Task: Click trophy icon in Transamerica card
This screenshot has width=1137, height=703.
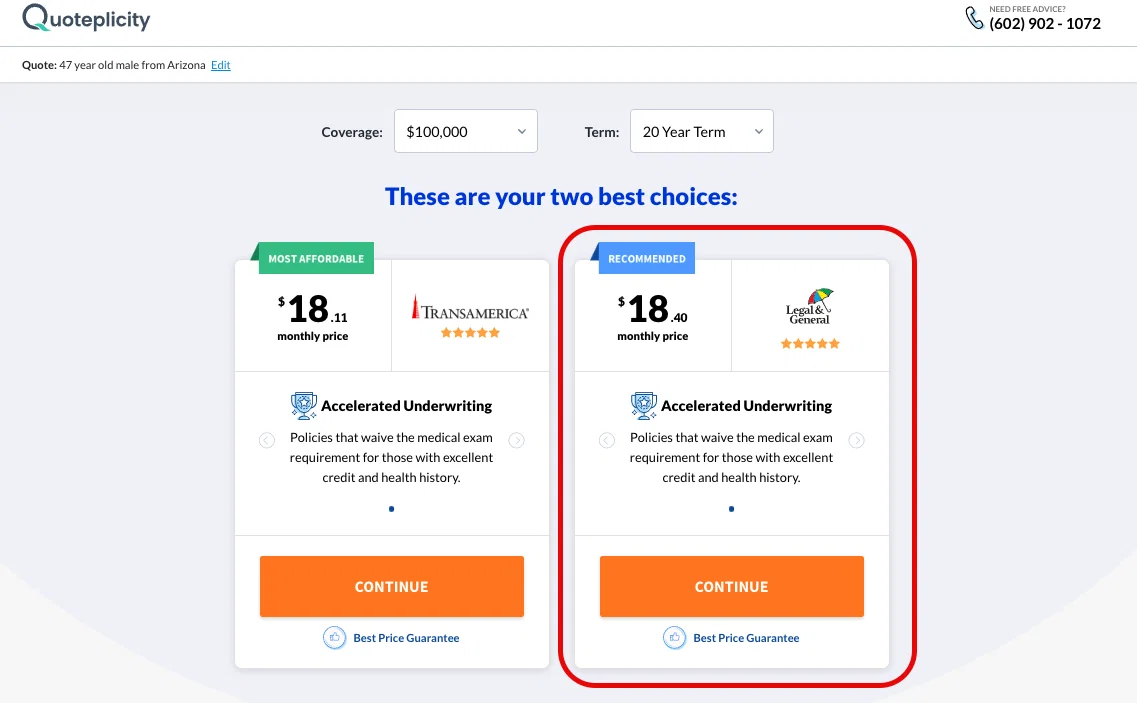Action: 304,406
